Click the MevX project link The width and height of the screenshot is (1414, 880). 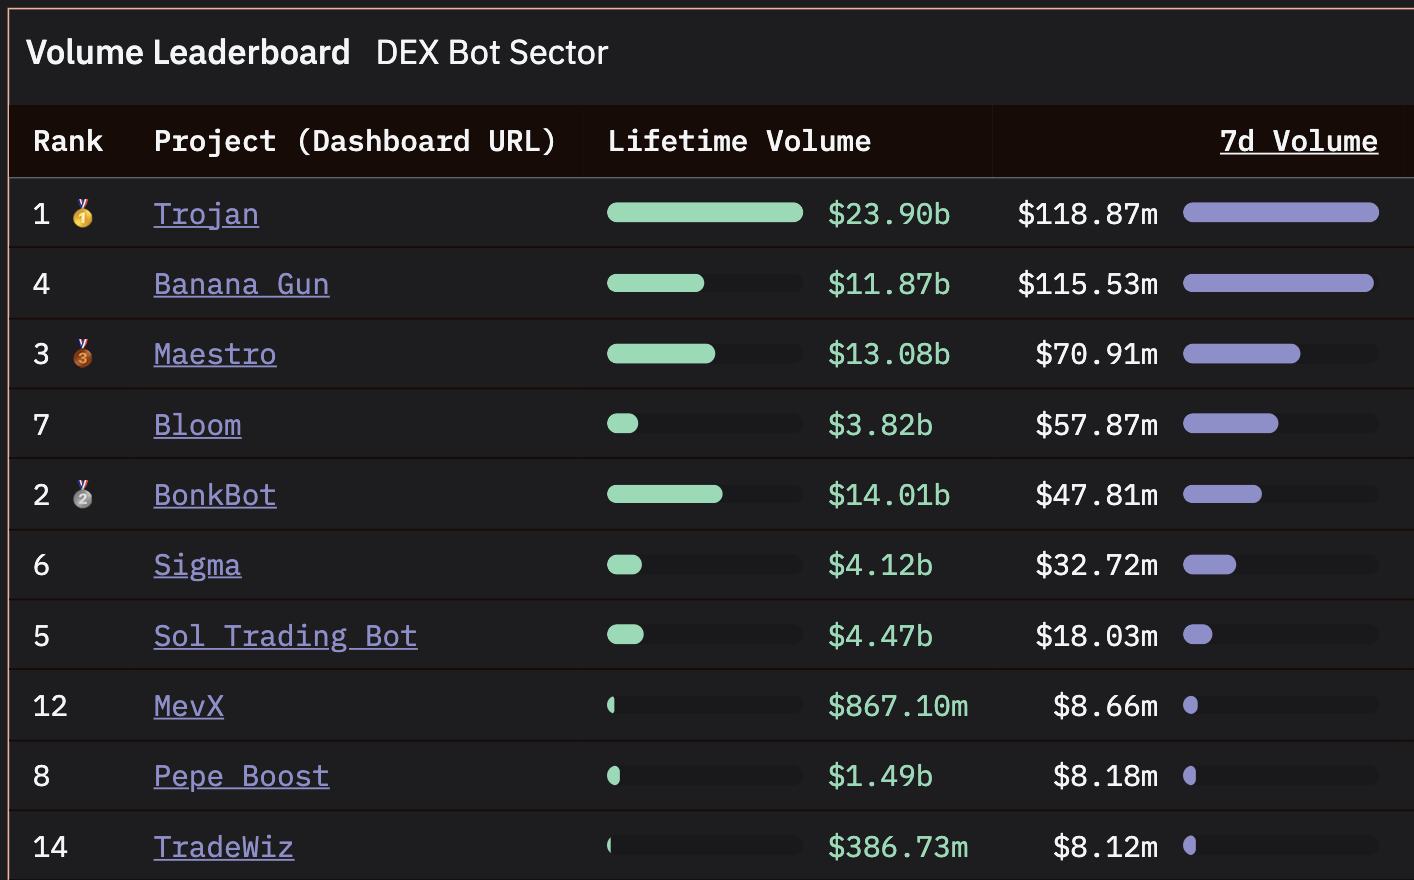[189, 706]
